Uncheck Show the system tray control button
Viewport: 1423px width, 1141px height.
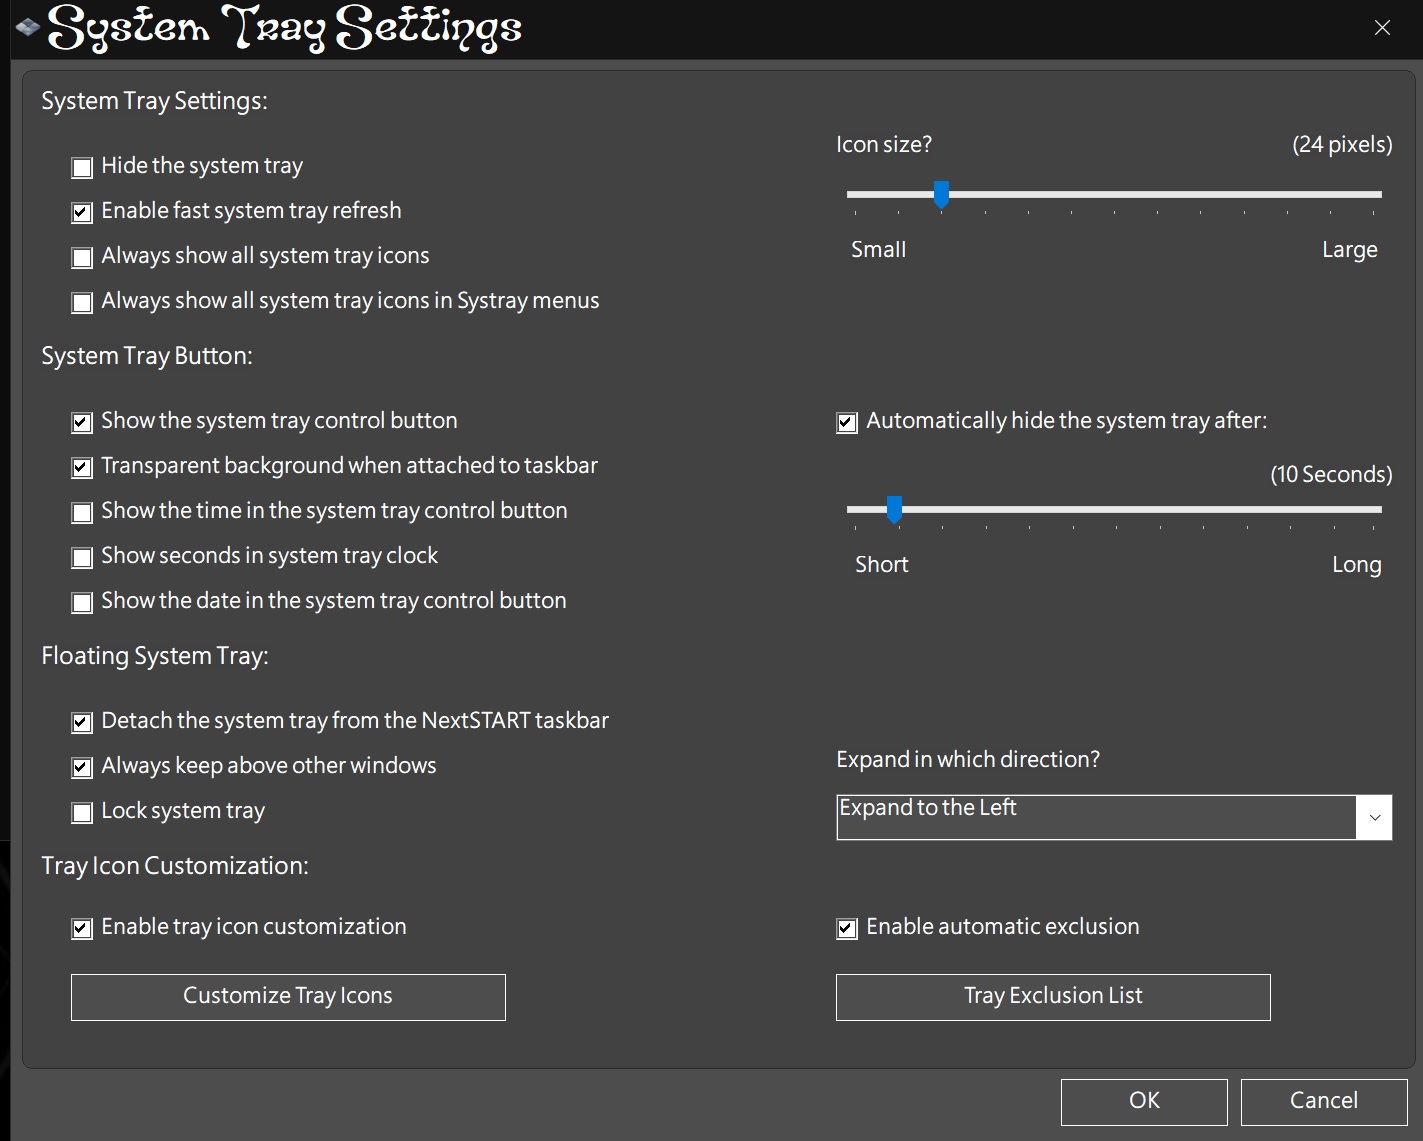tap(82, 423)
